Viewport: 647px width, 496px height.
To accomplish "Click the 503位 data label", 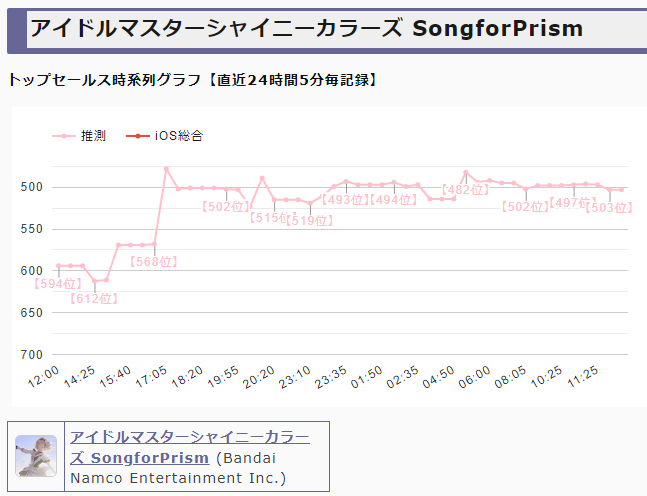I will pyautogui.click(x=609, y=208).
